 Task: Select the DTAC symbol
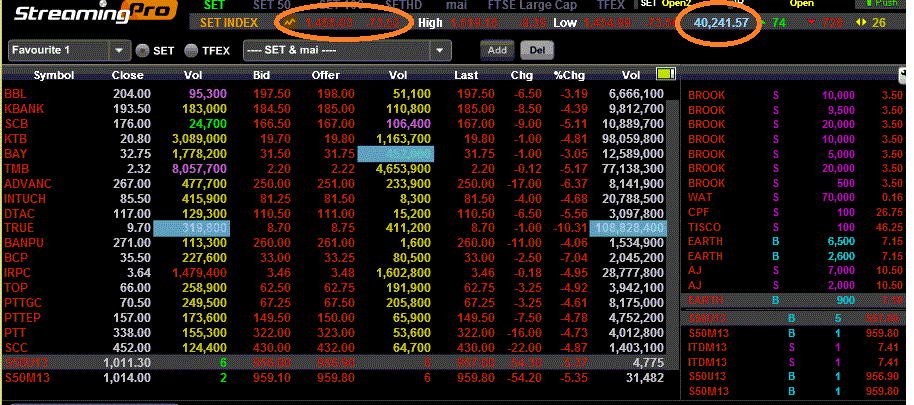pos(19,213)
